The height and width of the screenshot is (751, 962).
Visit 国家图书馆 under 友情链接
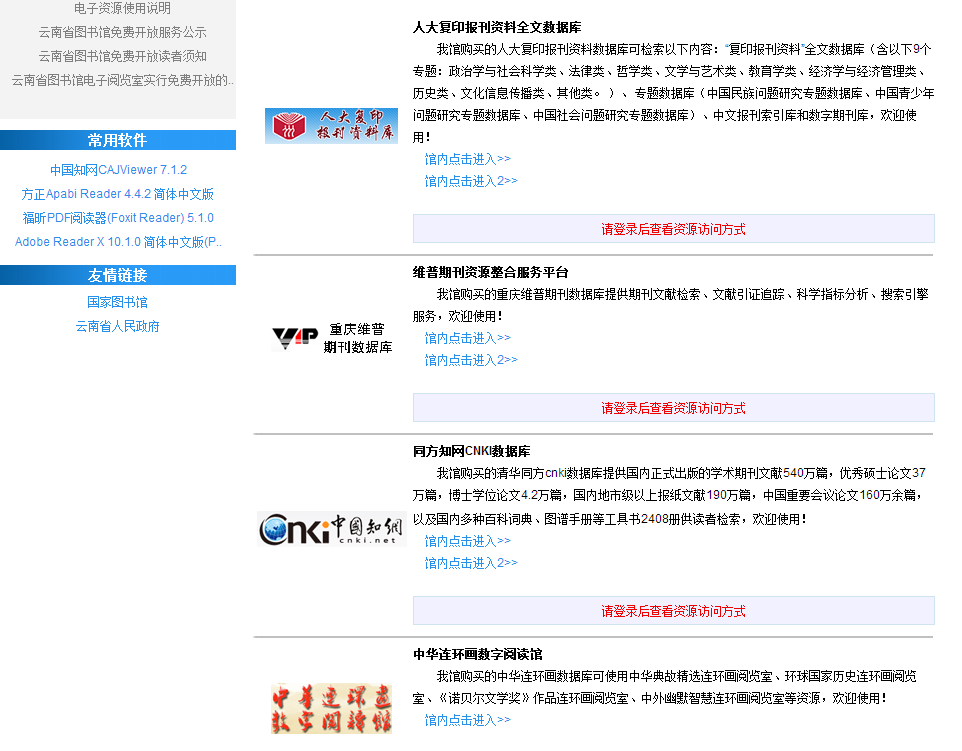(x=117, y=302)
